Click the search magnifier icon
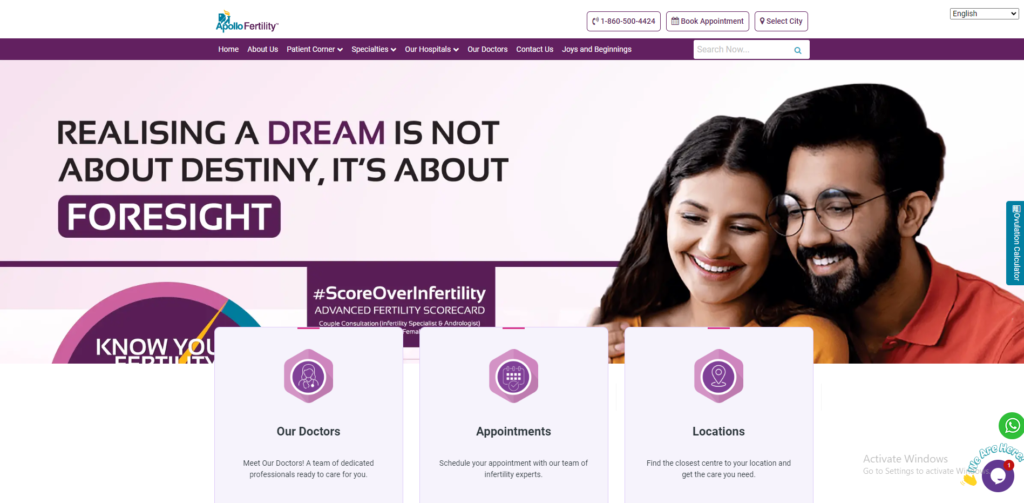 [797, 50]
